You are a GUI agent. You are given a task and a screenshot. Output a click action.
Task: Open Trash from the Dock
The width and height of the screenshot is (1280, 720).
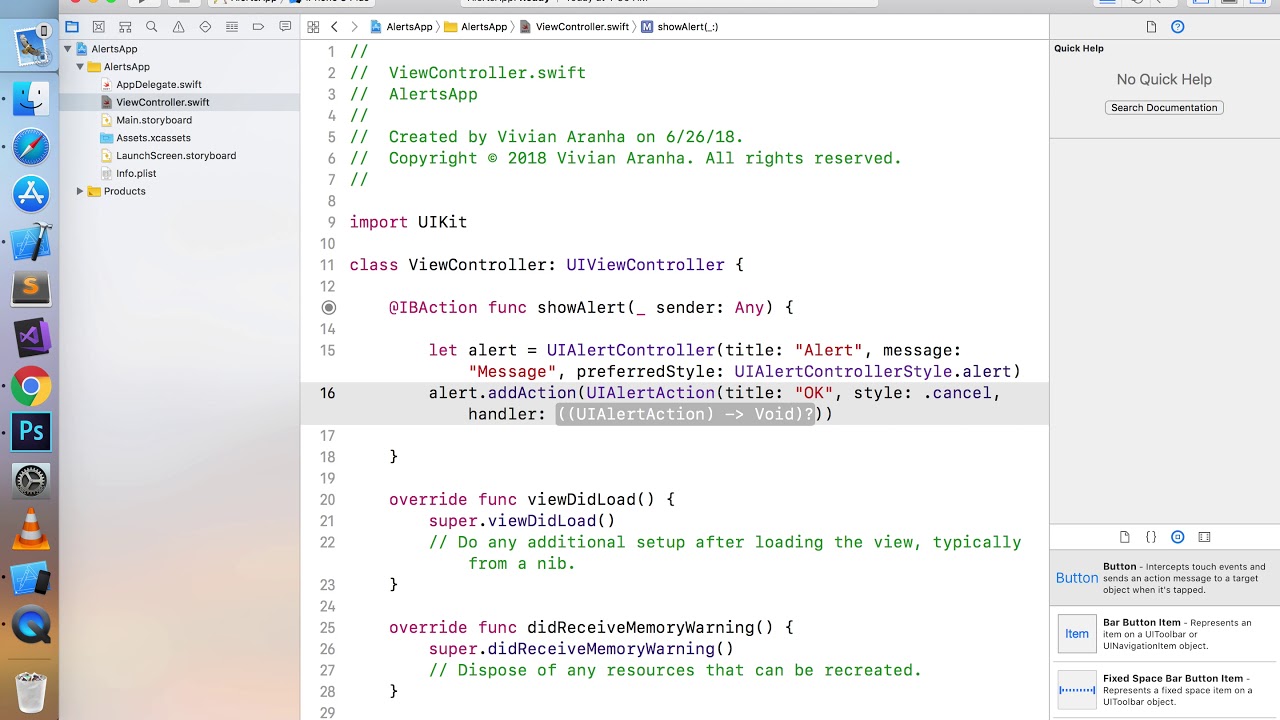point(31,690)
